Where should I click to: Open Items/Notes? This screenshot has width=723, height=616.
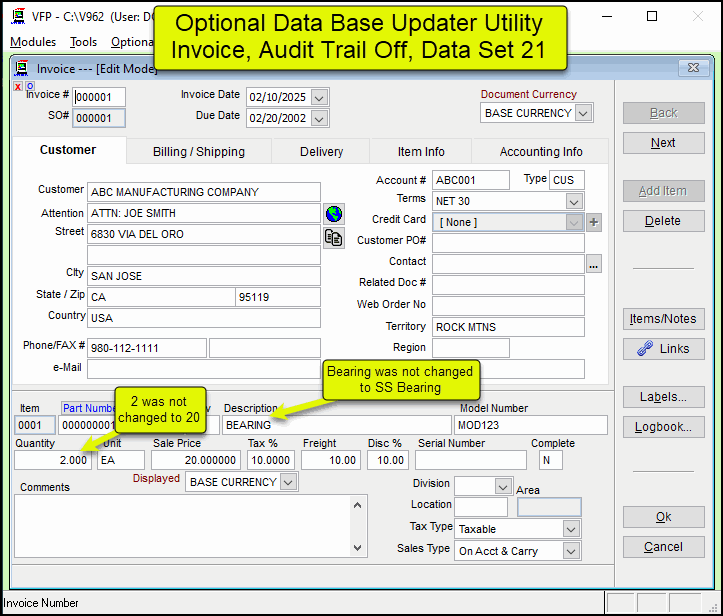(x=664, y=319)
